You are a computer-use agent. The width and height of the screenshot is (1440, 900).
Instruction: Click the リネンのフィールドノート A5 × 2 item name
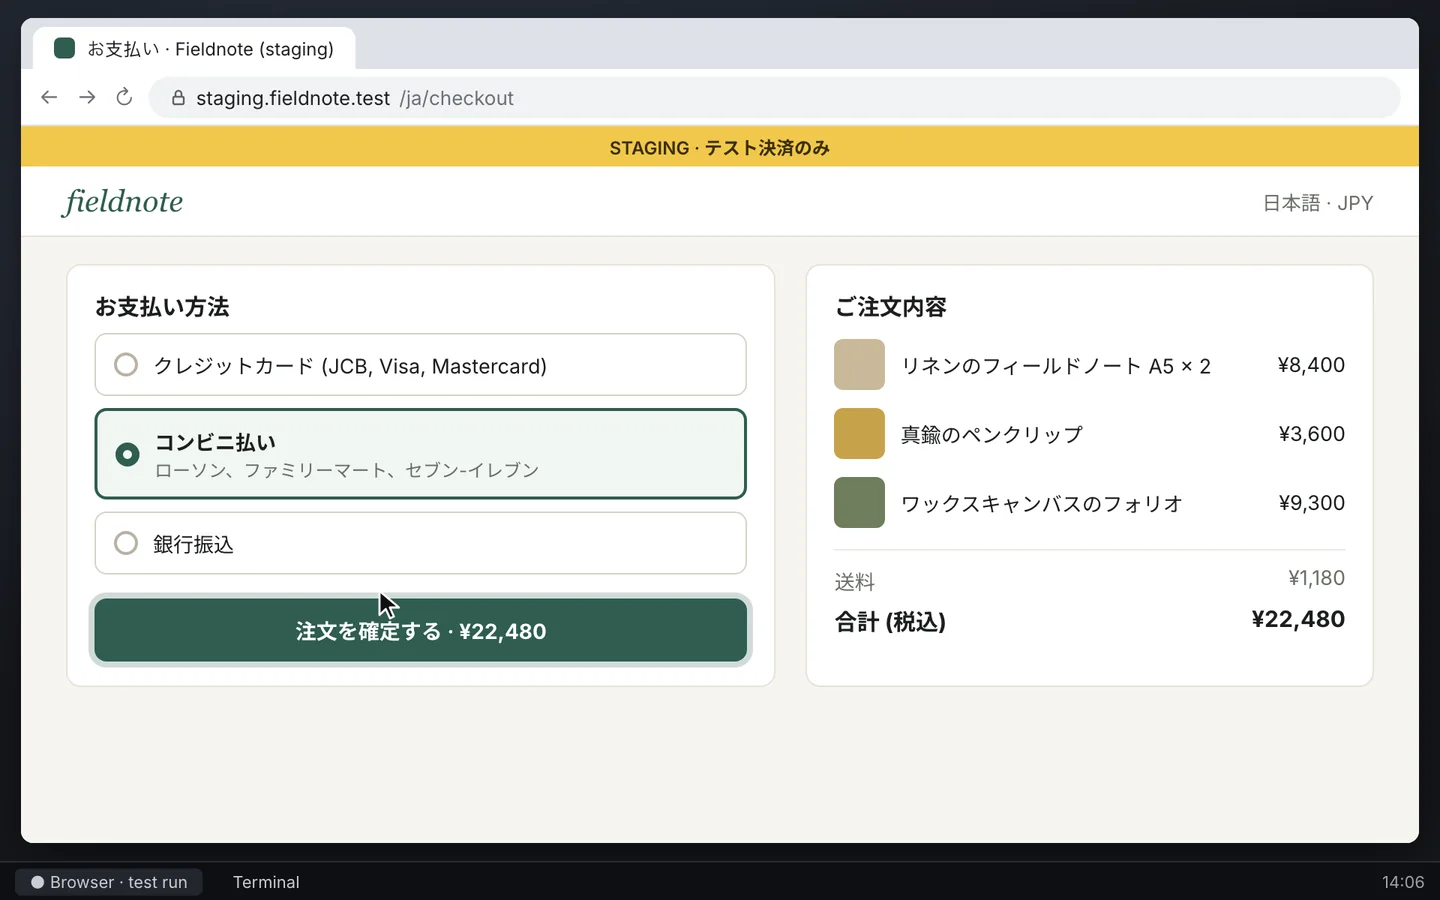(1056, 366)
